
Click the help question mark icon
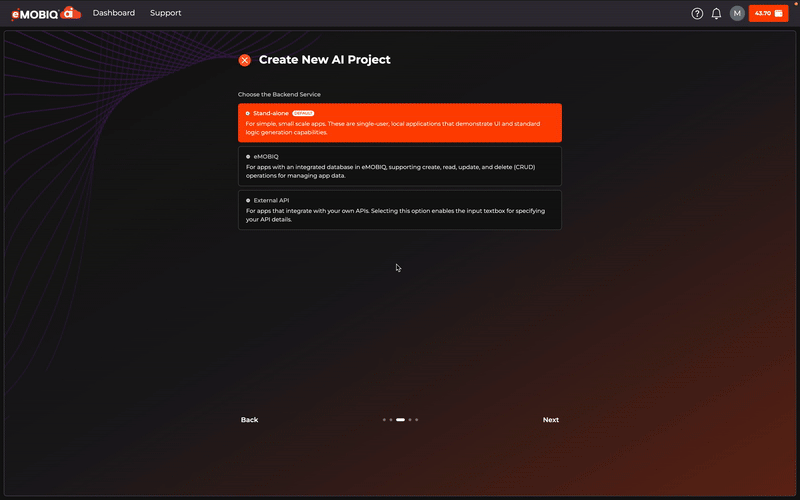coord(697,13)
